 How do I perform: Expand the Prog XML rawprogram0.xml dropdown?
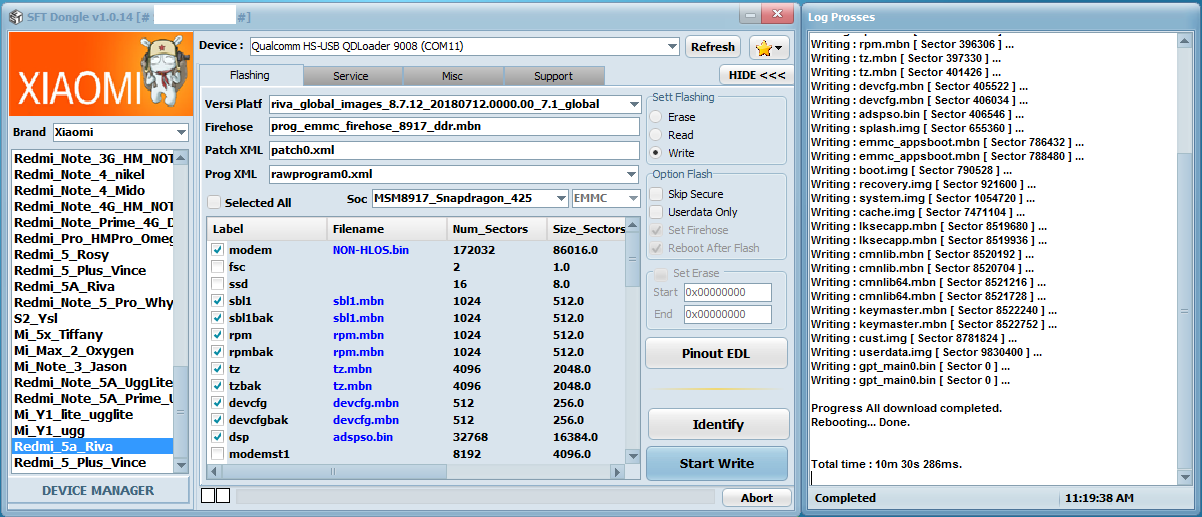coord(631,174)
